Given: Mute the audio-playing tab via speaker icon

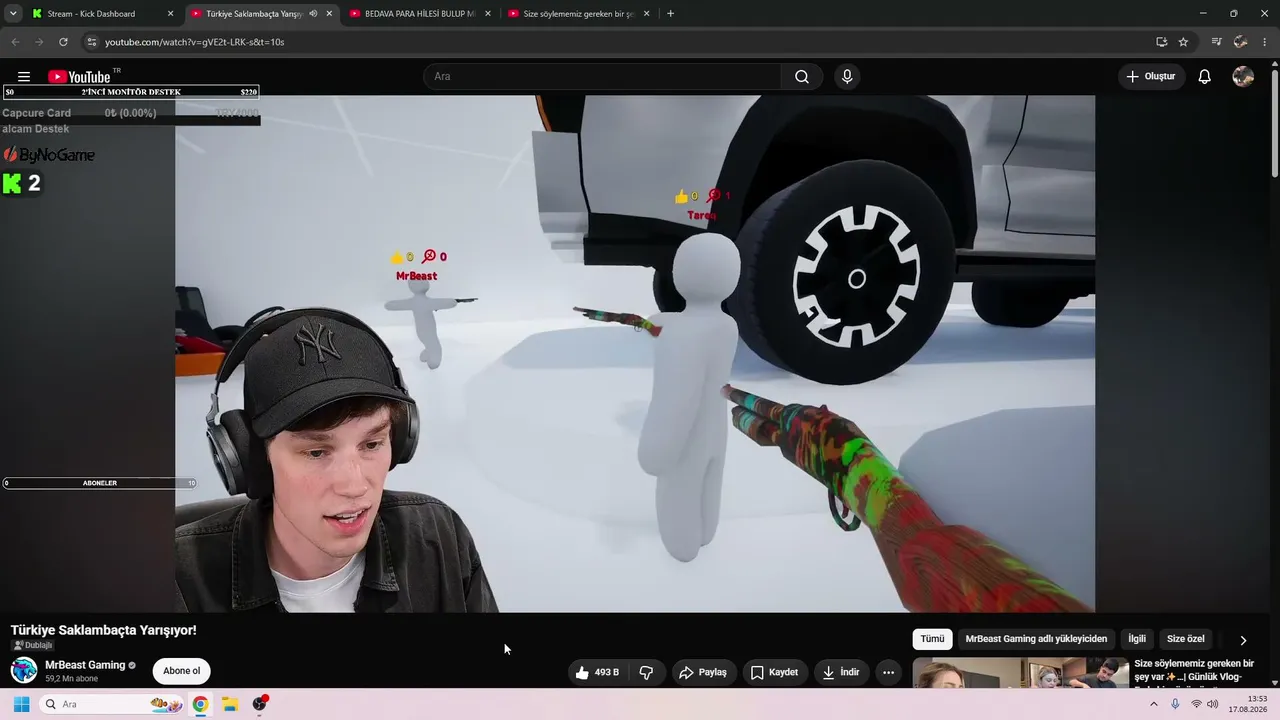Looking at the screenshot, I should tap(314, 14).
